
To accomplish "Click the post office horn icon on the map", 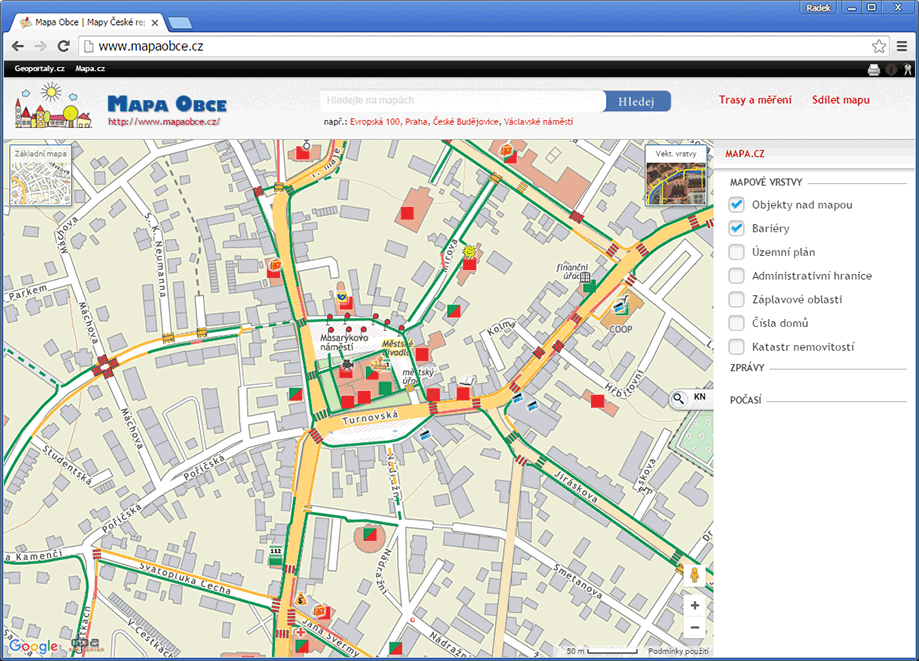I will [x=342, y=297].
